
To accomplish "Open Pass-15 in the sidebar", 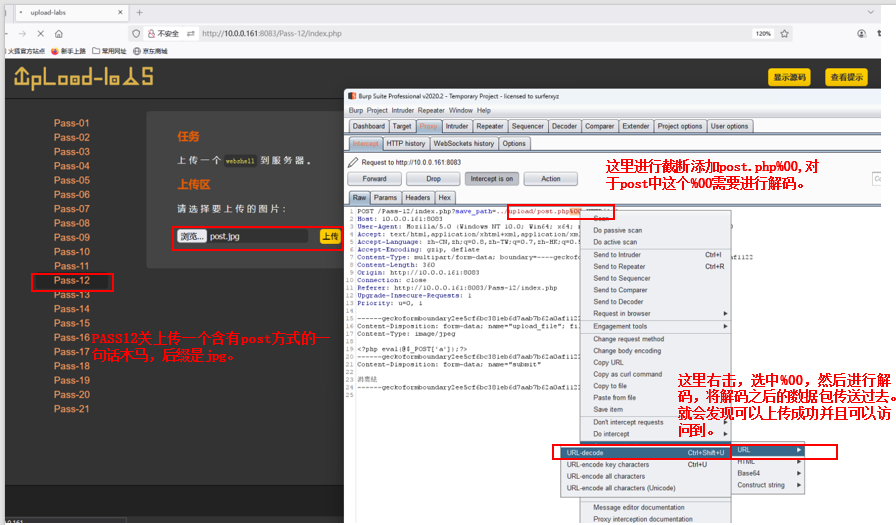I will (71, 323).
